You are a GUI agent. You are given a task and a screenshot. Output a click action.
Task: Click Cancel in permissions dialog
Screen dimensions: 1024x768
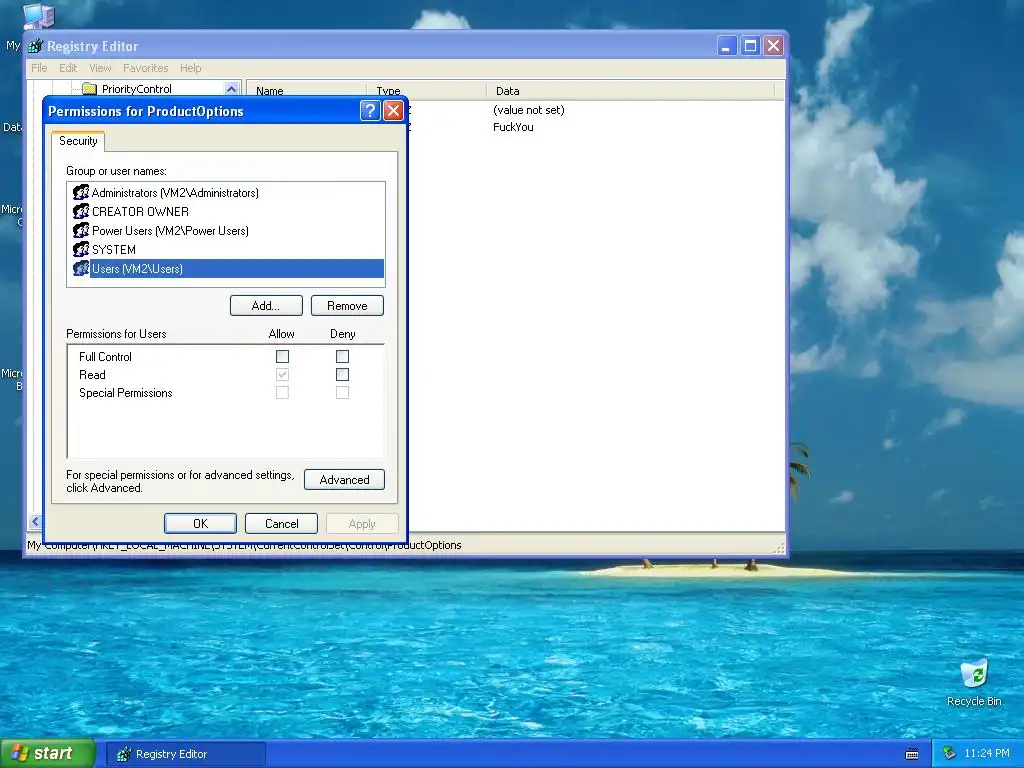[281, 524]
